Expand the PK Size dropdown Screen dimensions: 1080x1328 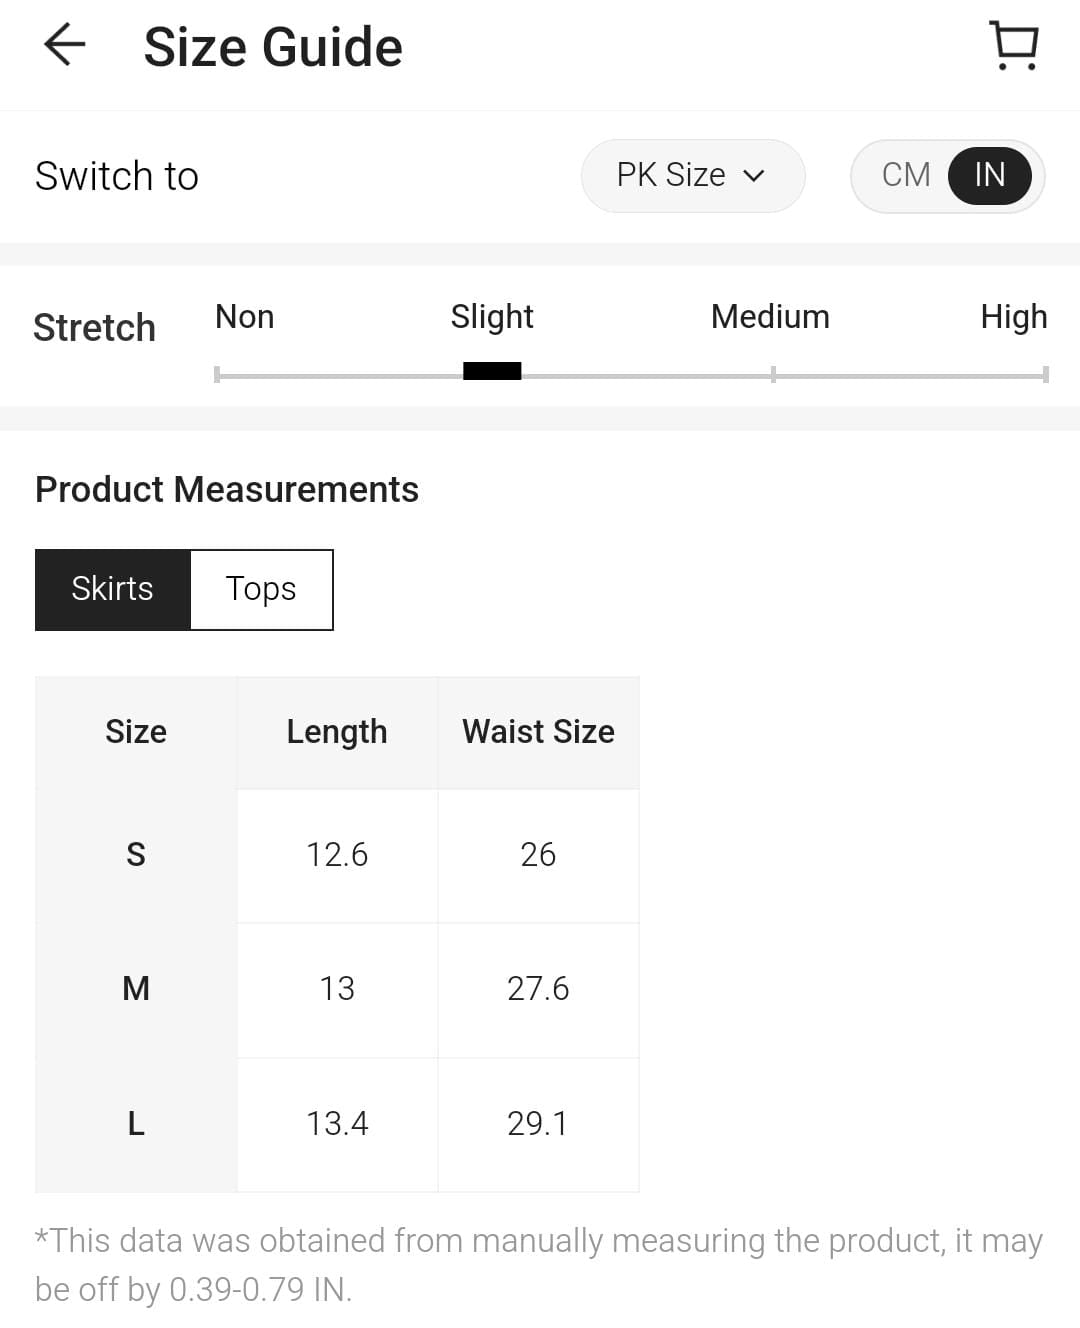pos(691,176)
